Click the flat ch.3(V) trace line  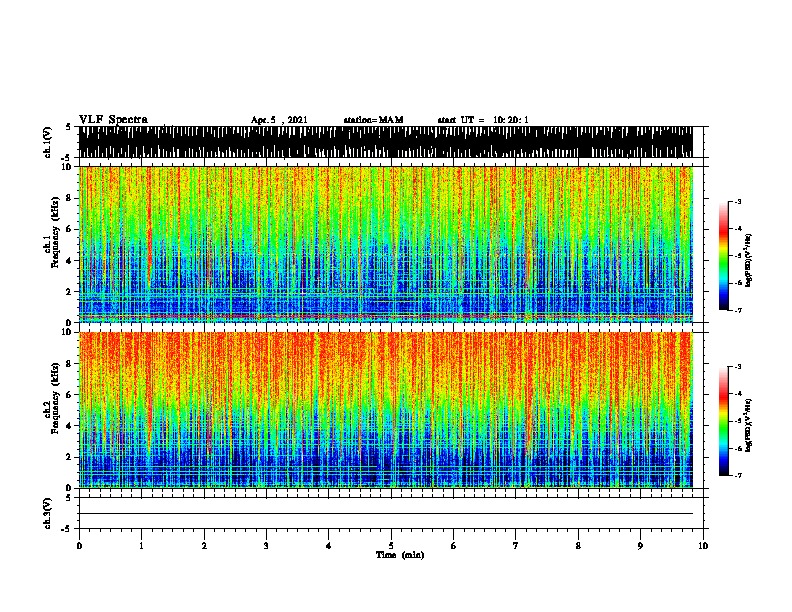point(386,514)
